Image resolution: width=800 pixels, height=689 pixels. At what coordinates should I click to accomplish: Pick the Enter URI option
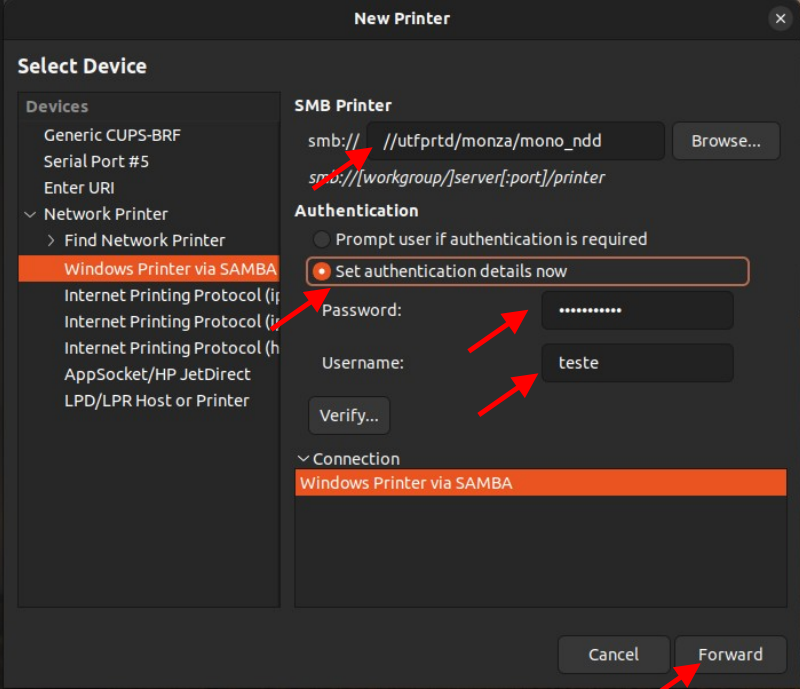pos(79,187)
